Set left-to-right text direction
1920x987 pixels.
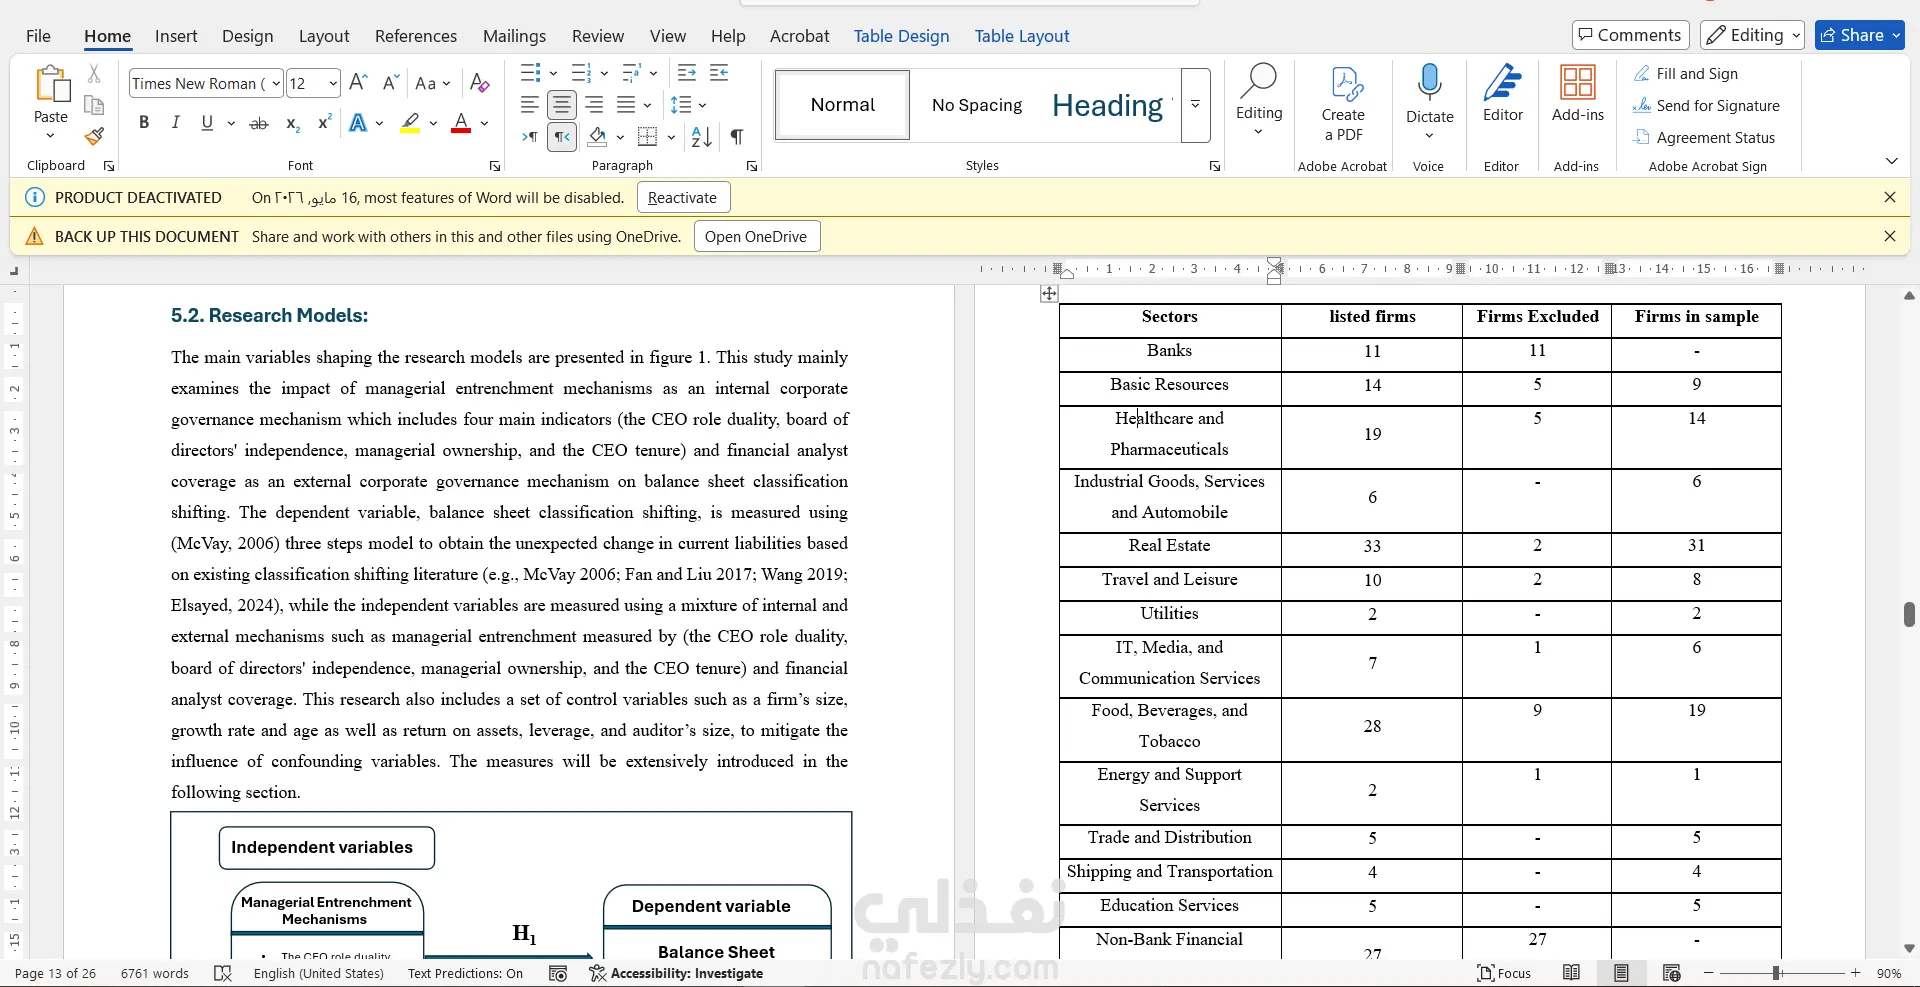tap(530, 137)
